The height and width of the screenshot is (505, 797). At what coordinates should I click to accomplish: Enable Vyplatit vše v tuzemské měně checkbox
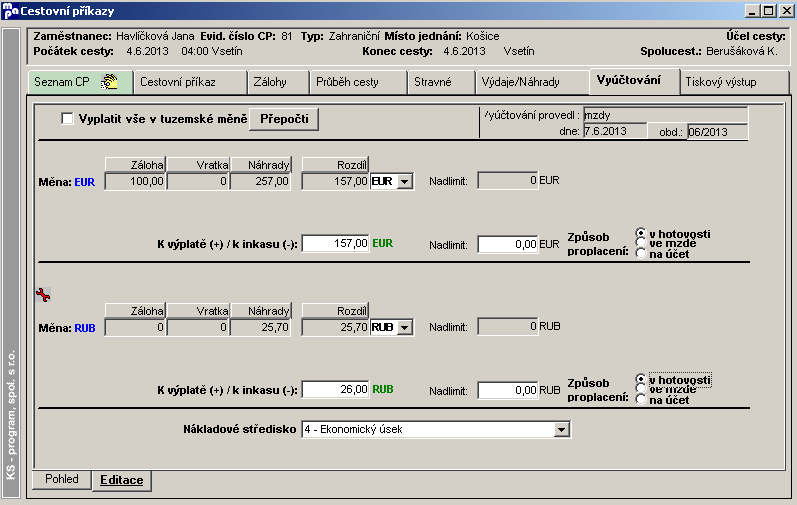[67, 118]
